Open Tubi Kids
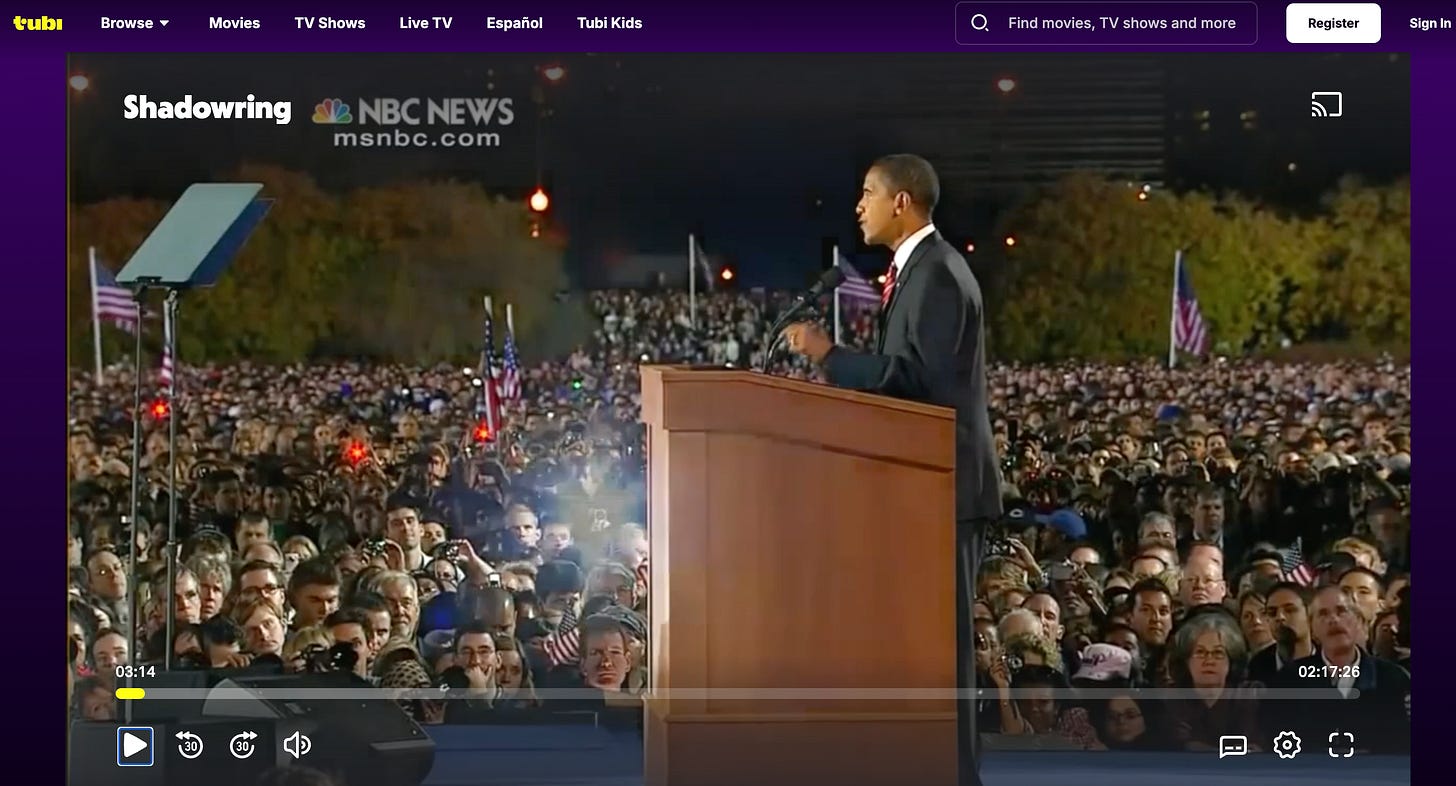Screen dimensions: 1456x786 tap(610, 22)
